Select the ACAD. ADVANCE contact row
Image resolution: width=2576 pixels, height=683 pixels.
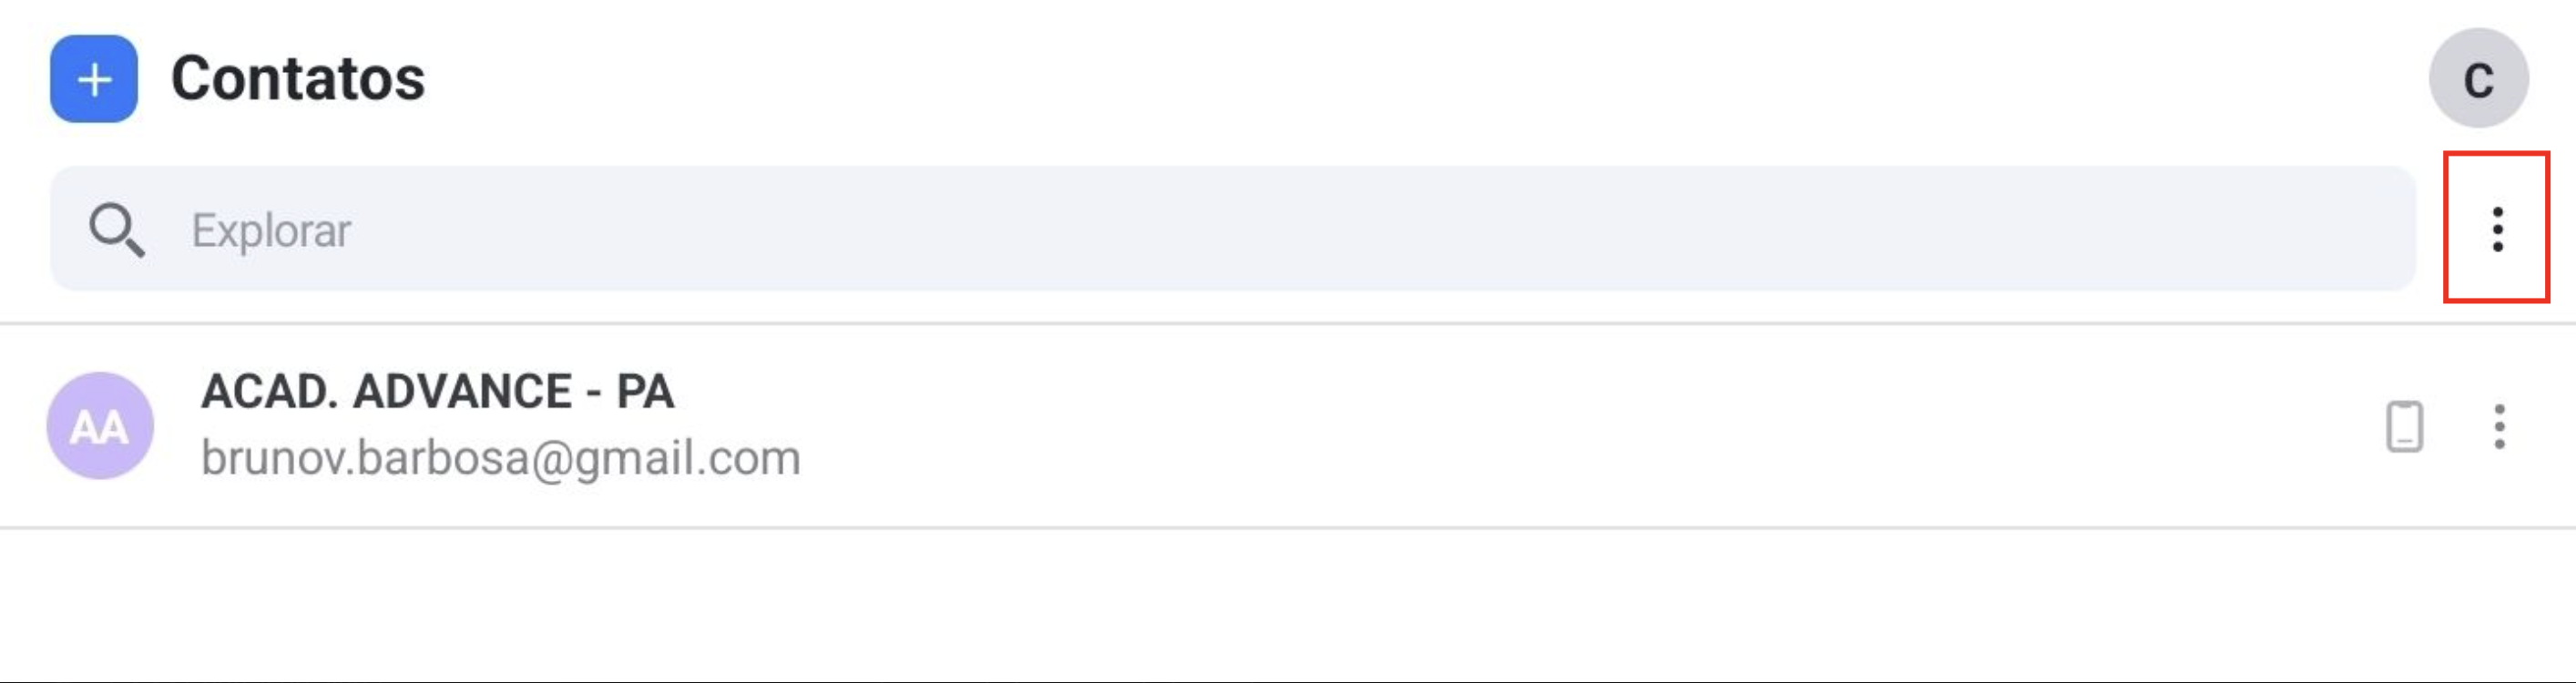pyautogui.click(x=1288, y=426)
